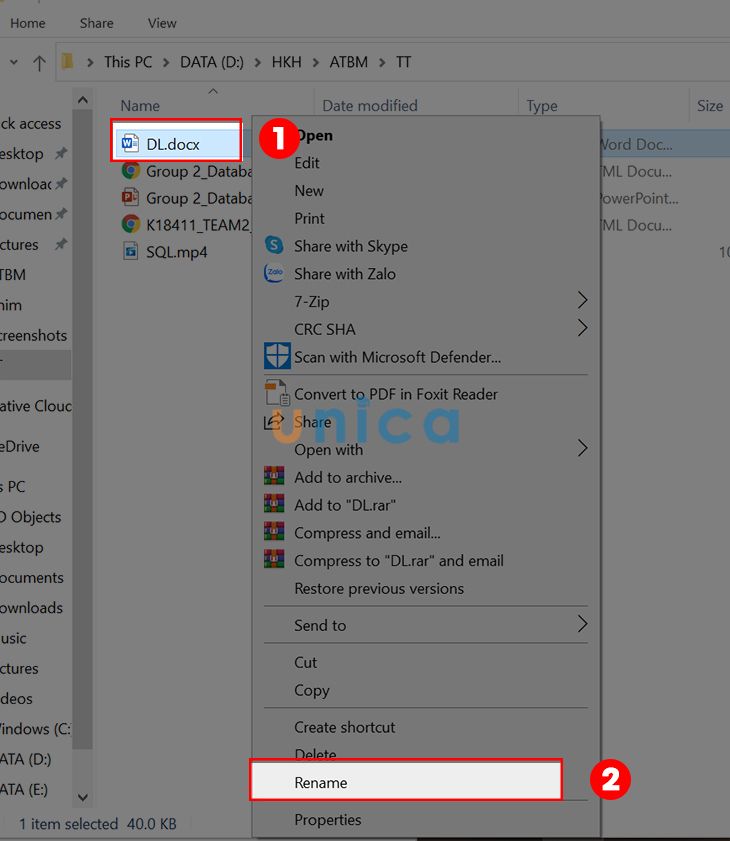Screen dimensions: 730x841
Task: Open the Home ribbon tab
Action: pos(28,23)
